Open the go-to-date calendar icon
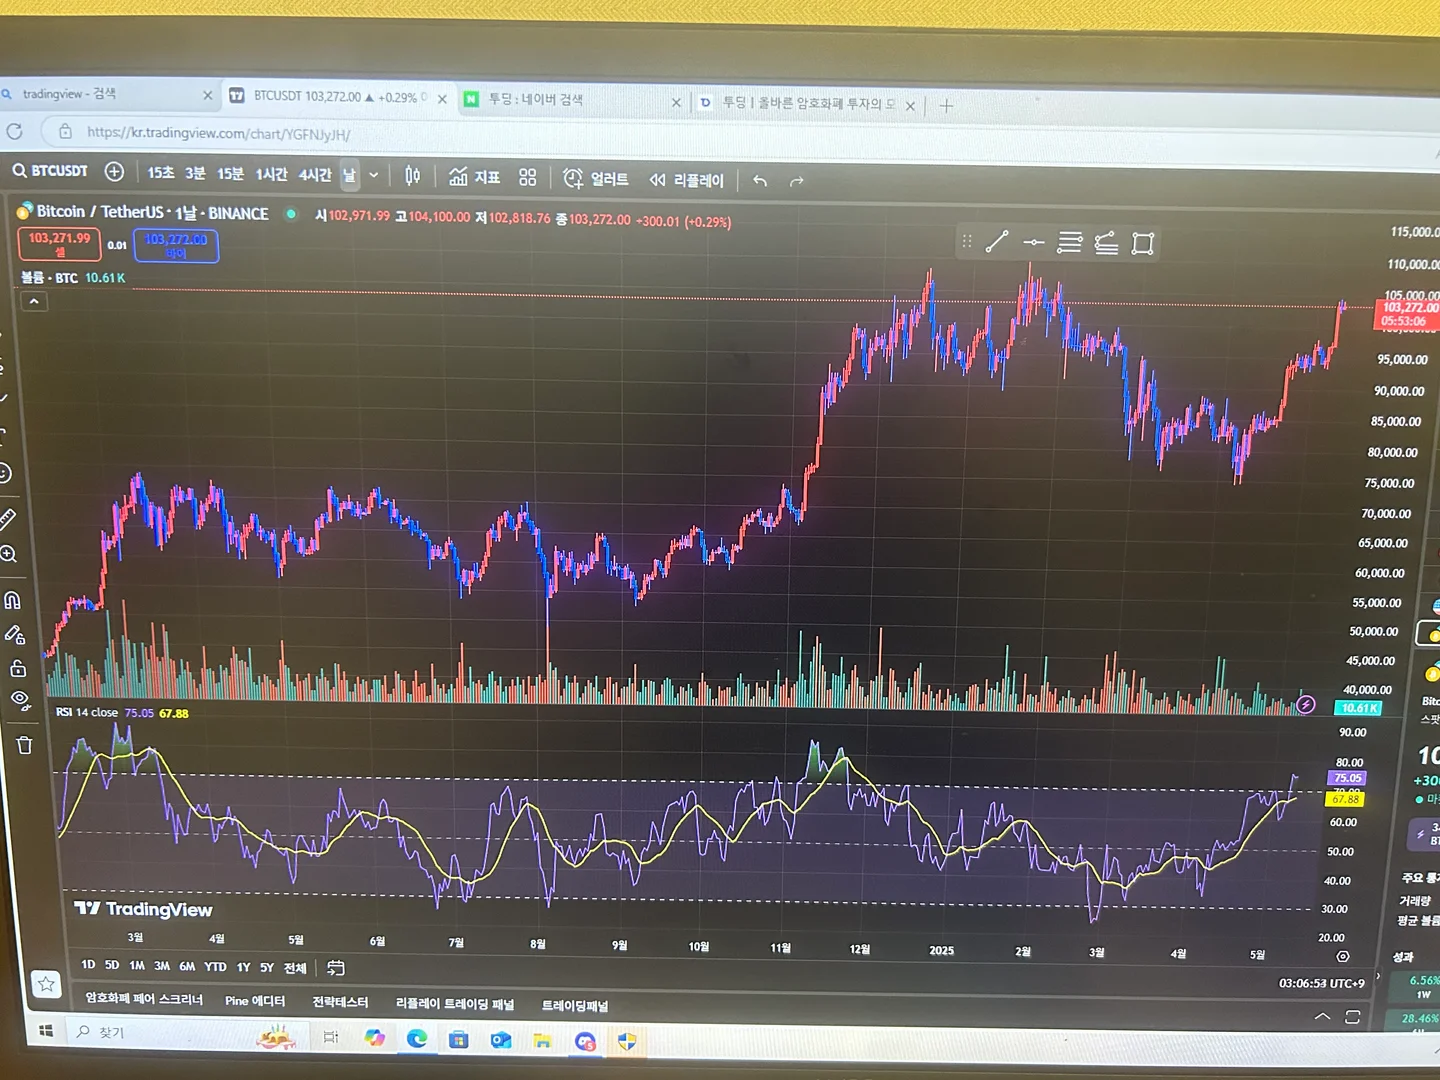 coord(336,968)
